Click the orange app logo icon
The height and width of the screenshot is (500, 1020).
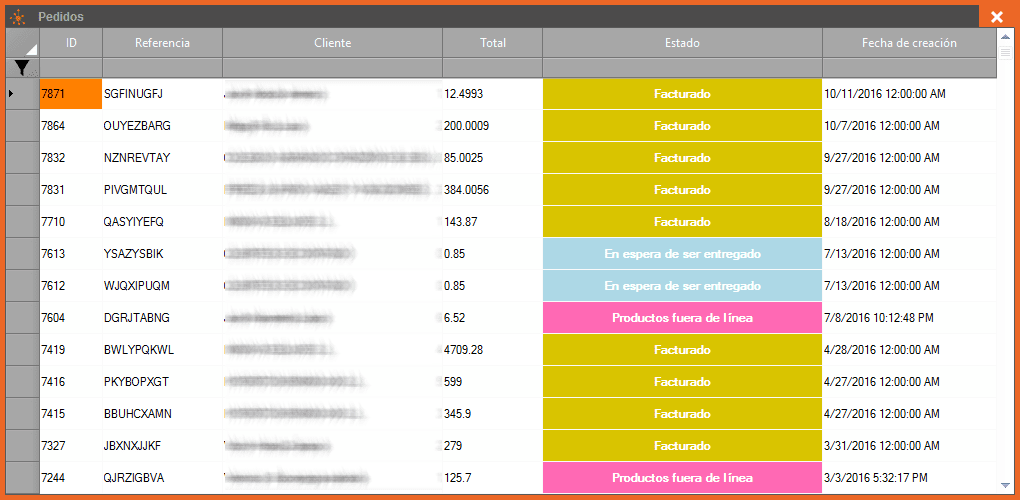(17, 17)
